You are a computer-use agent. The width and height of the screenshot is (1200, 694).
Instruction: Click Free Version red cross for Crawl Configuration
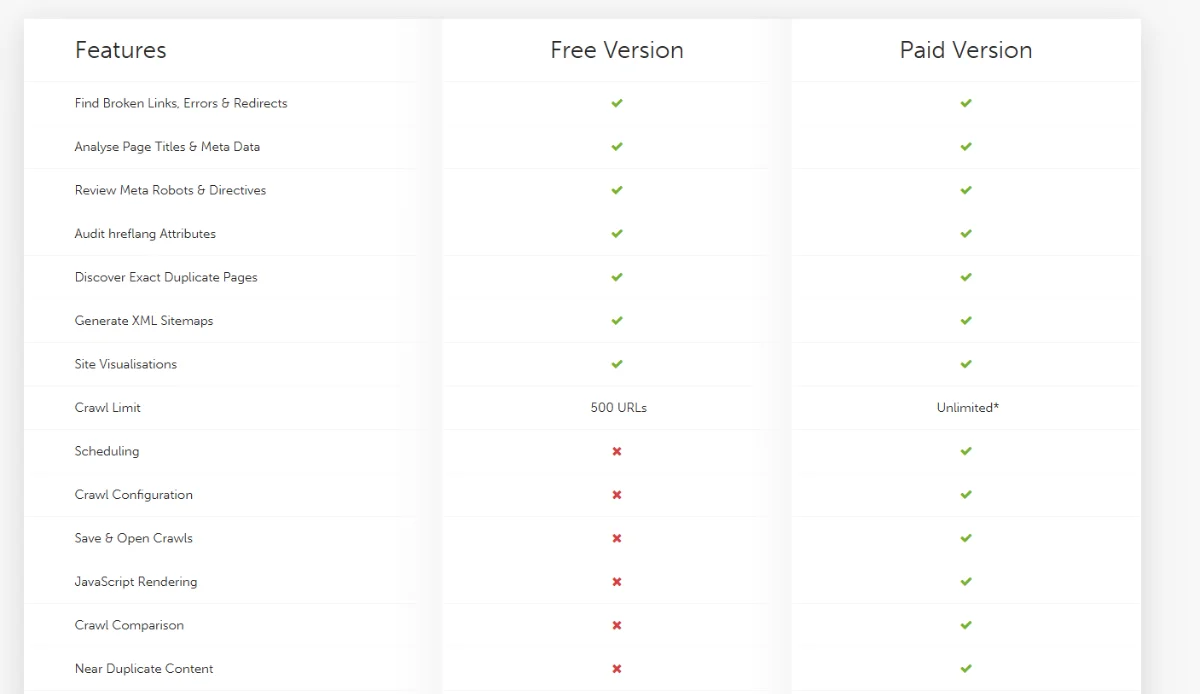tap(617, 495)
